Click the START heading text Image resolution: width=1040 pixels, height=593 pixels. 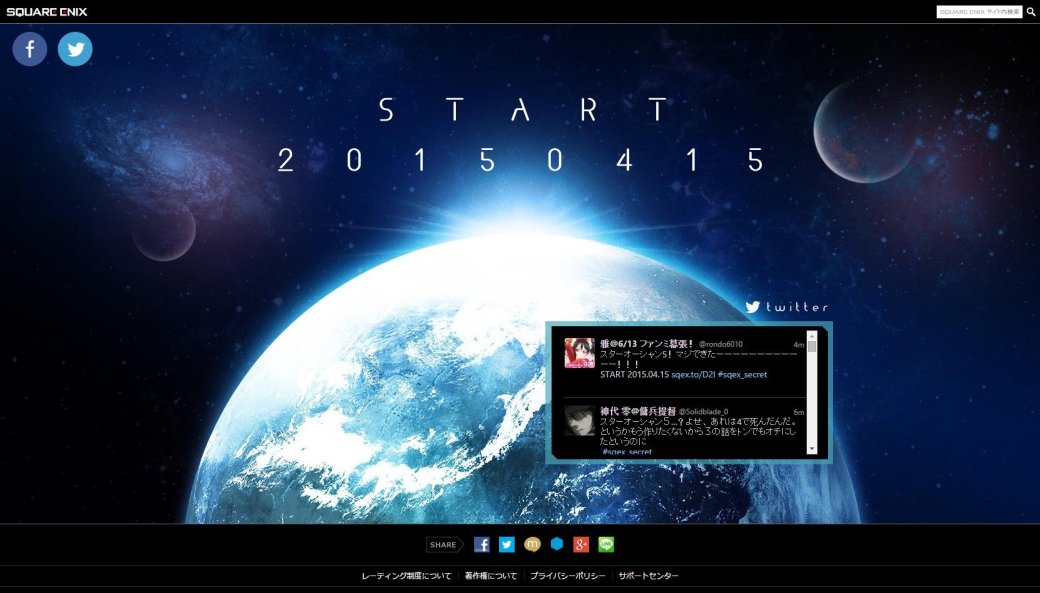coord(524,109)
